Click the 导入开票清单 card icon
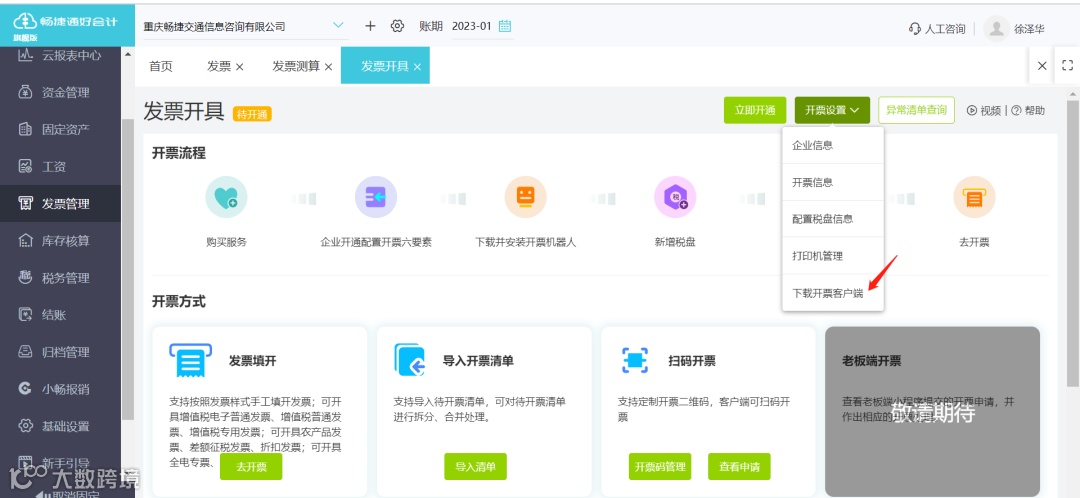 (x=412, y=360)
